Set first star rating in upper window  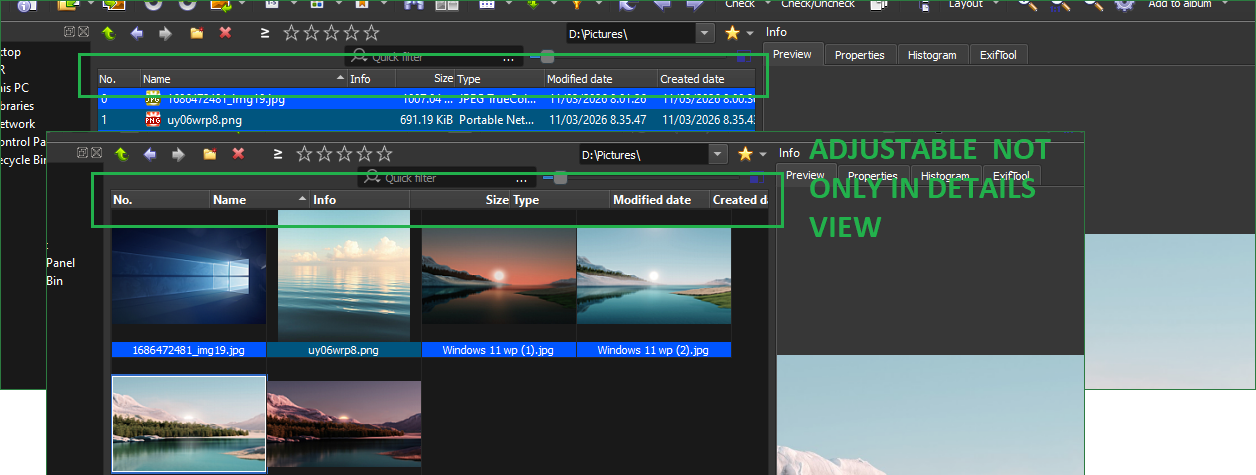click(291, 33)
